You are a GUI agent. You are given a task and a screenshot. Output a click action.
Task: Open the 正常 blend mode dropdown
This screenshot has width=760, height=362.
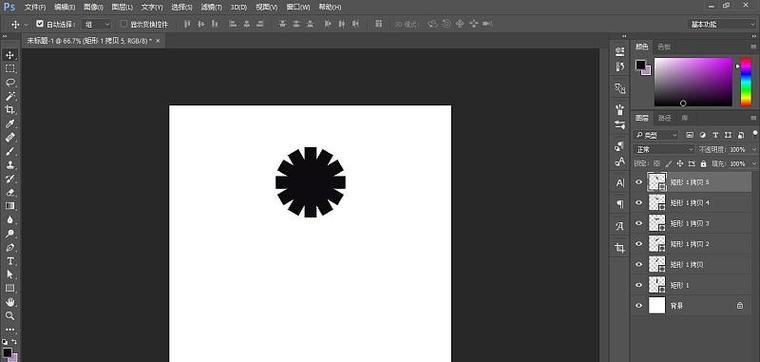click(665, 150)
